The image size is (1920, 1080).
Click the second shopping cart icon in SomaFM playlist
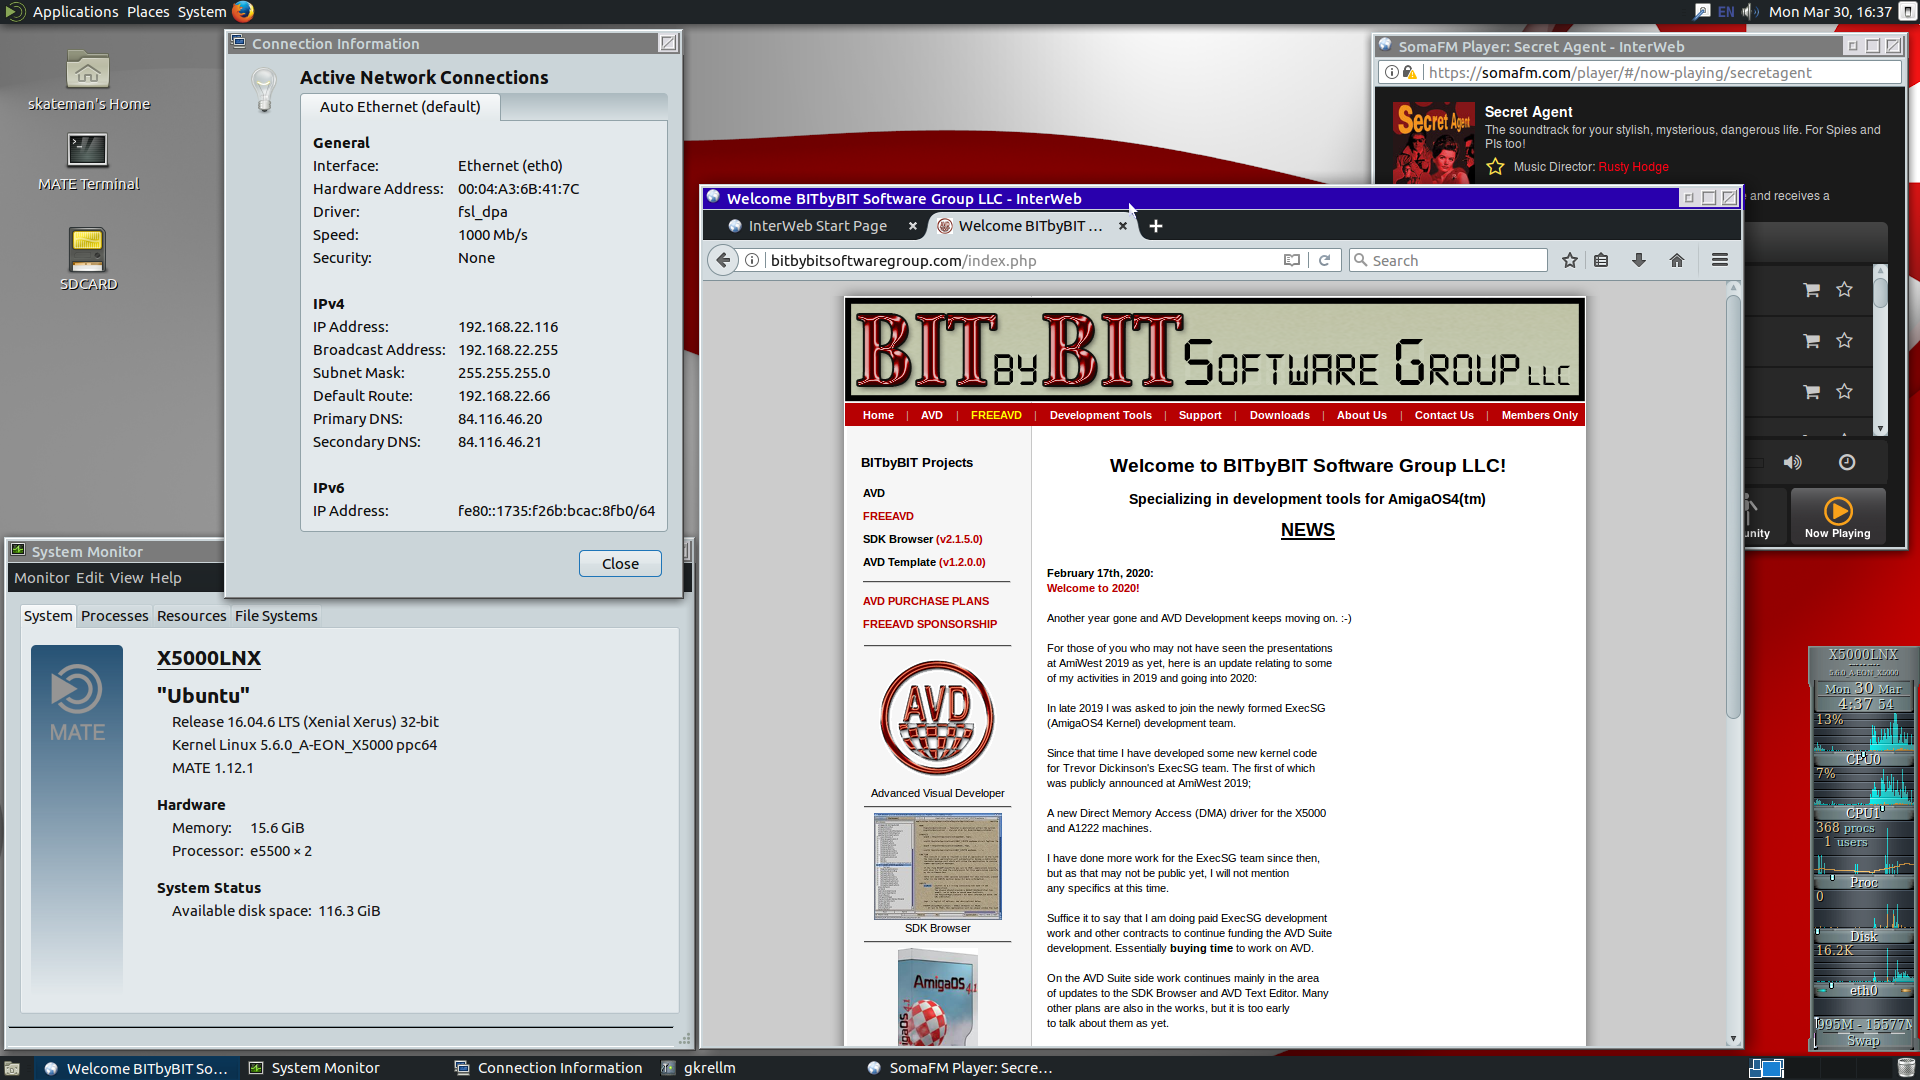[1811, 341]
